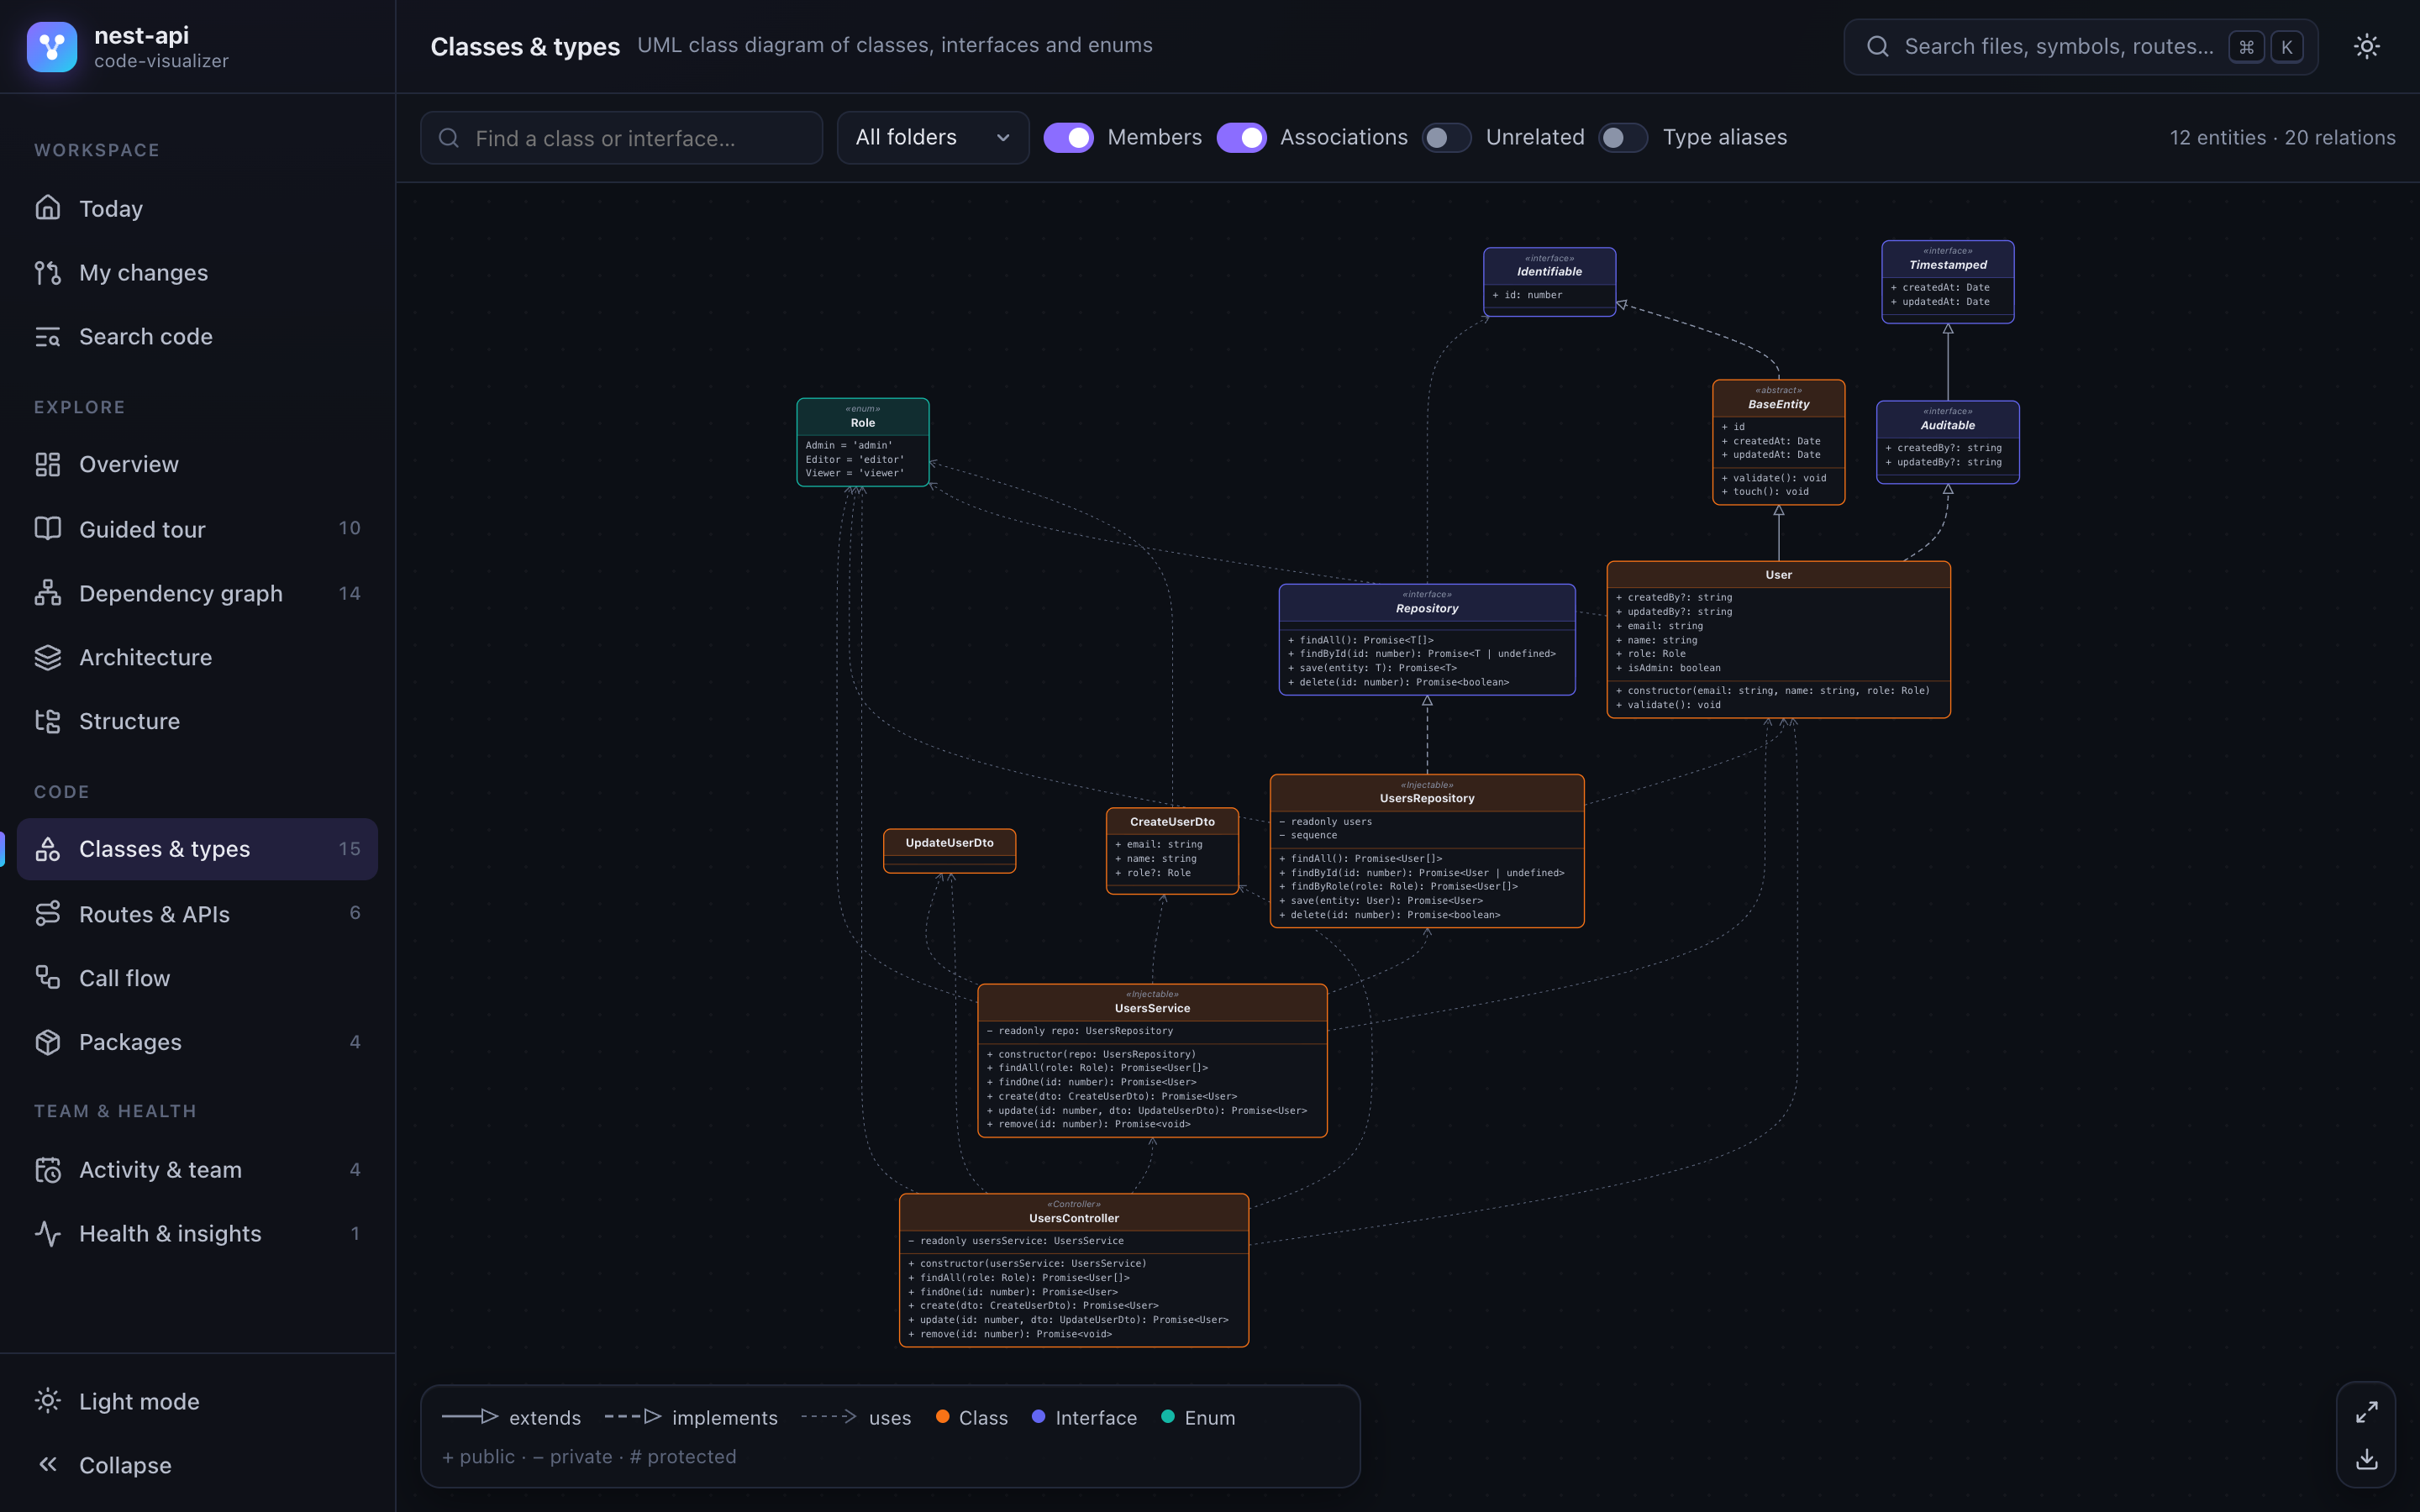
Task: Open Activity & team
Action: click(198, 1169)
